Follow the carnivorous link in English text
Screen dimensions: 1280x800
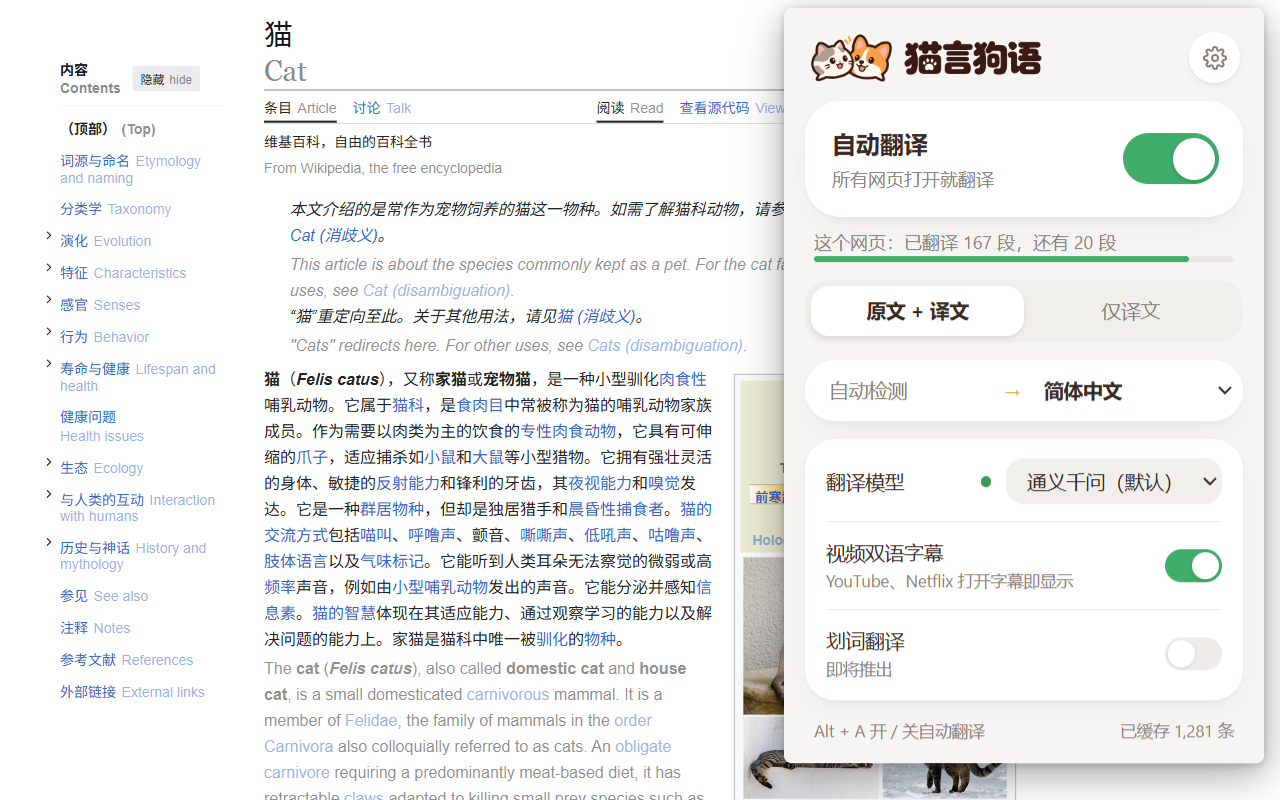pos(508,694)
